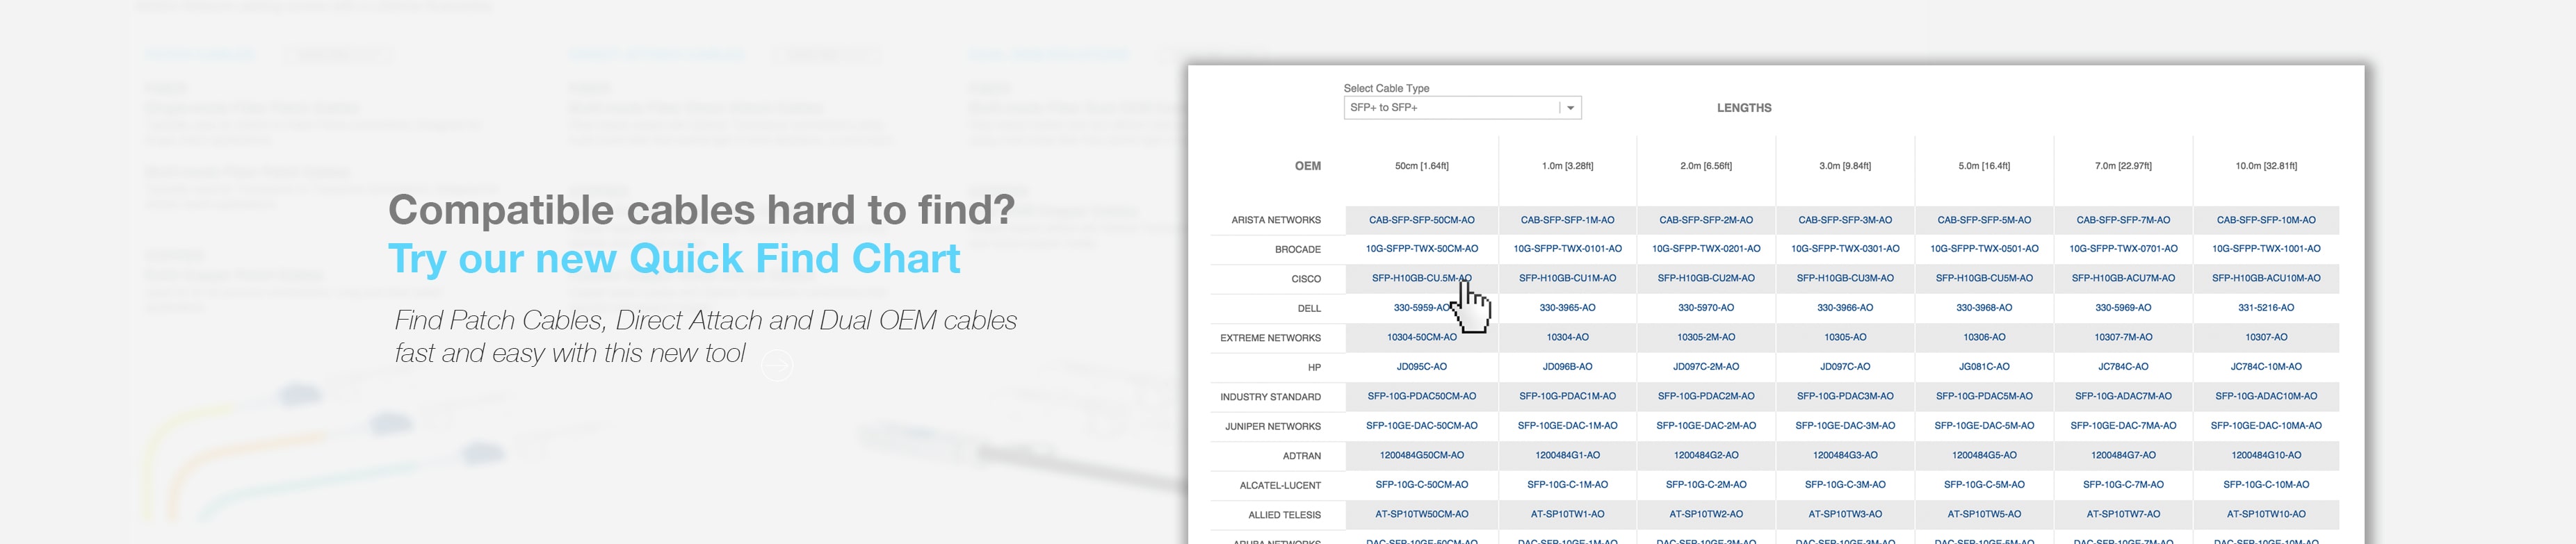
Task: Click the 50cm [1.64ft] length column header
Action: (1421, 166)
